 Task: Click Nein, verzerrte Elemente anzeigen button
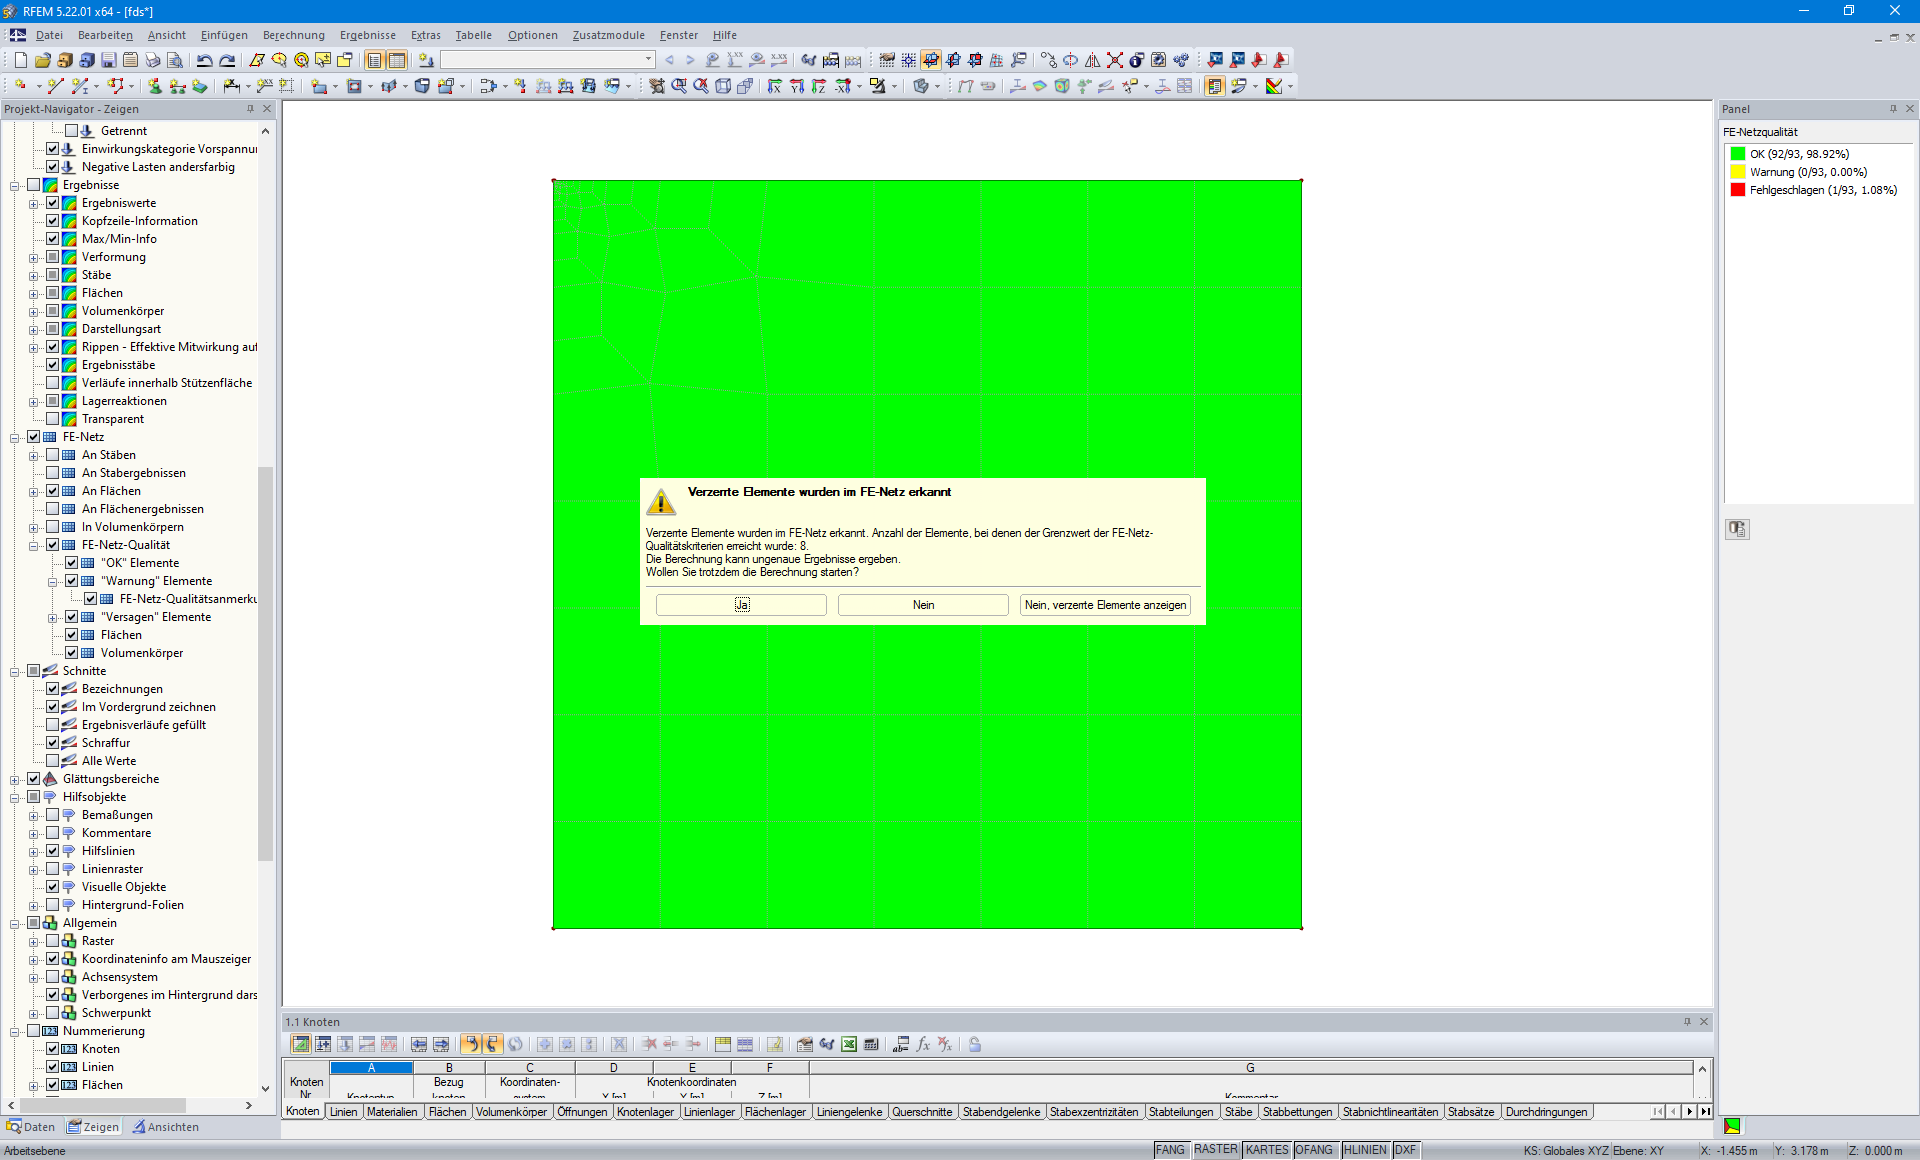[1105, 605]
